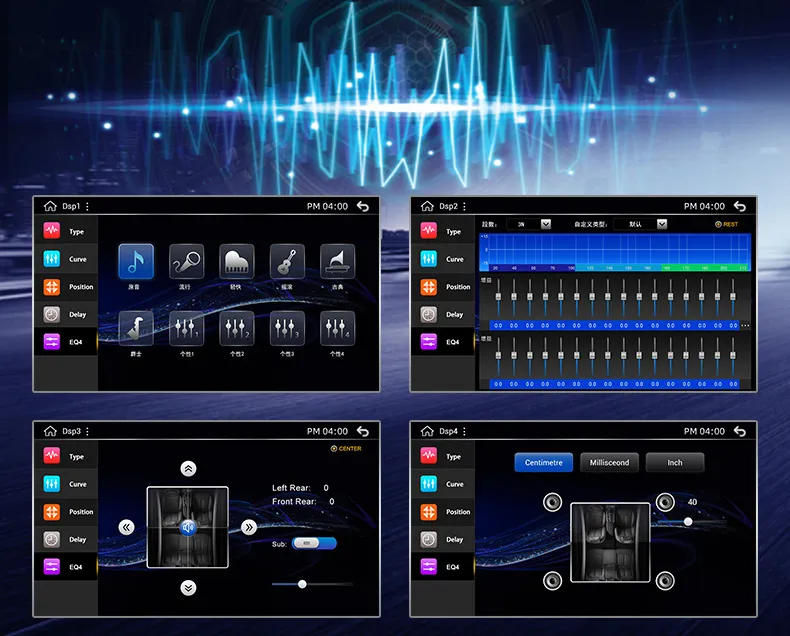Choose the microphone pop preset in Dsp1
790x636 pixels.
point(186,261)
